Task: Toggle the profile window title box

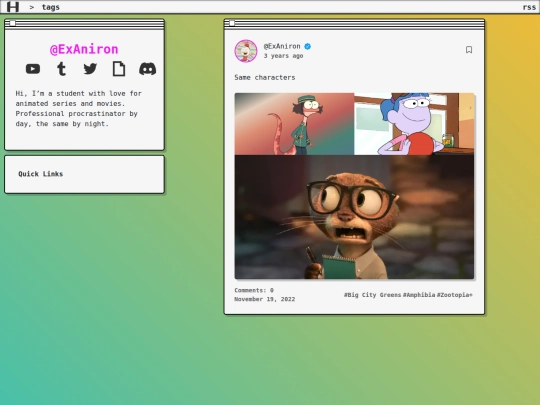Action: pos(13,23)
